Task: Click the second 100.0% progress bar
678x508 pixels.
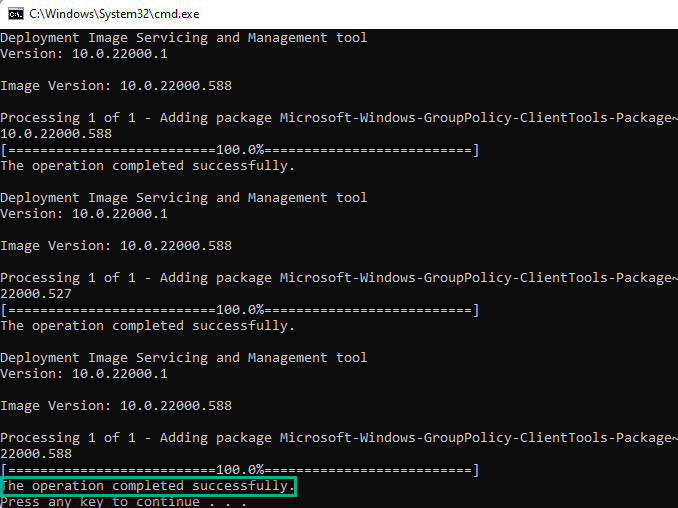Action: coord(240,310)
